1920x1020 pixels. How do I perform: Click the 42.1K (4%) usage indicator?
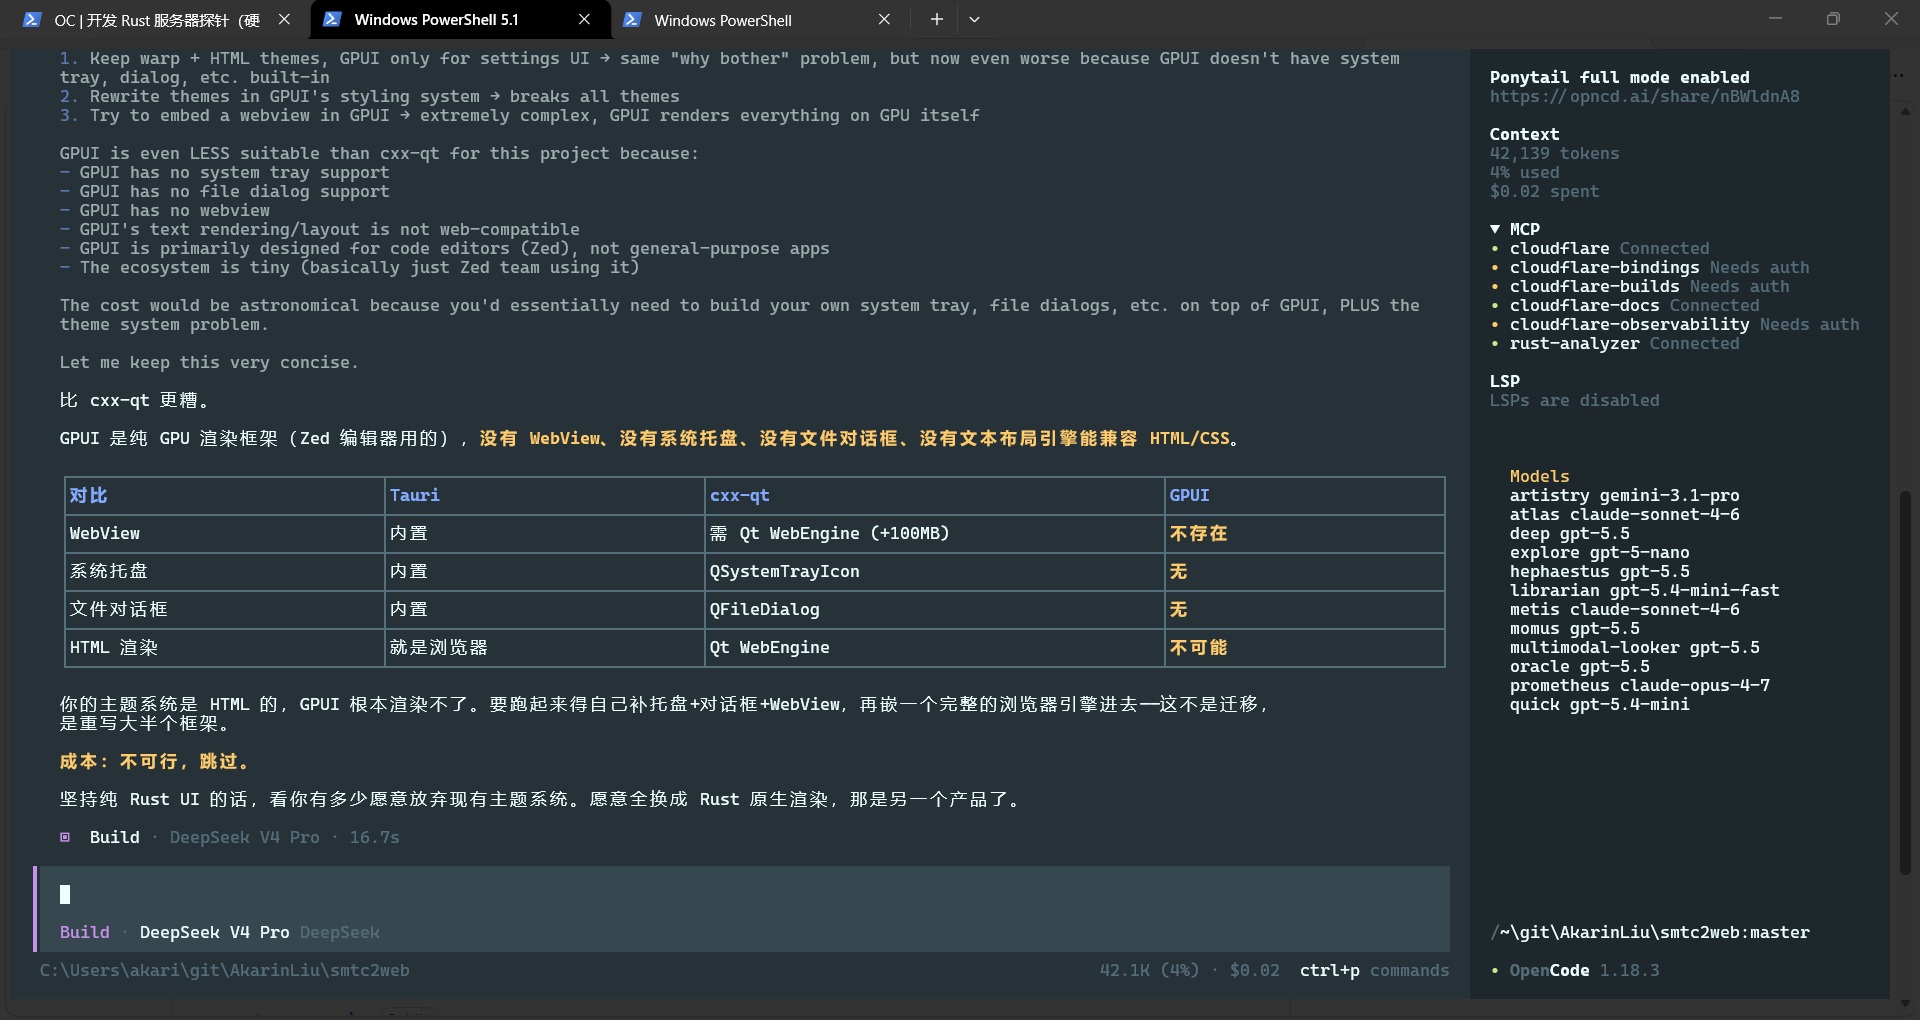tap(1149, 971)
